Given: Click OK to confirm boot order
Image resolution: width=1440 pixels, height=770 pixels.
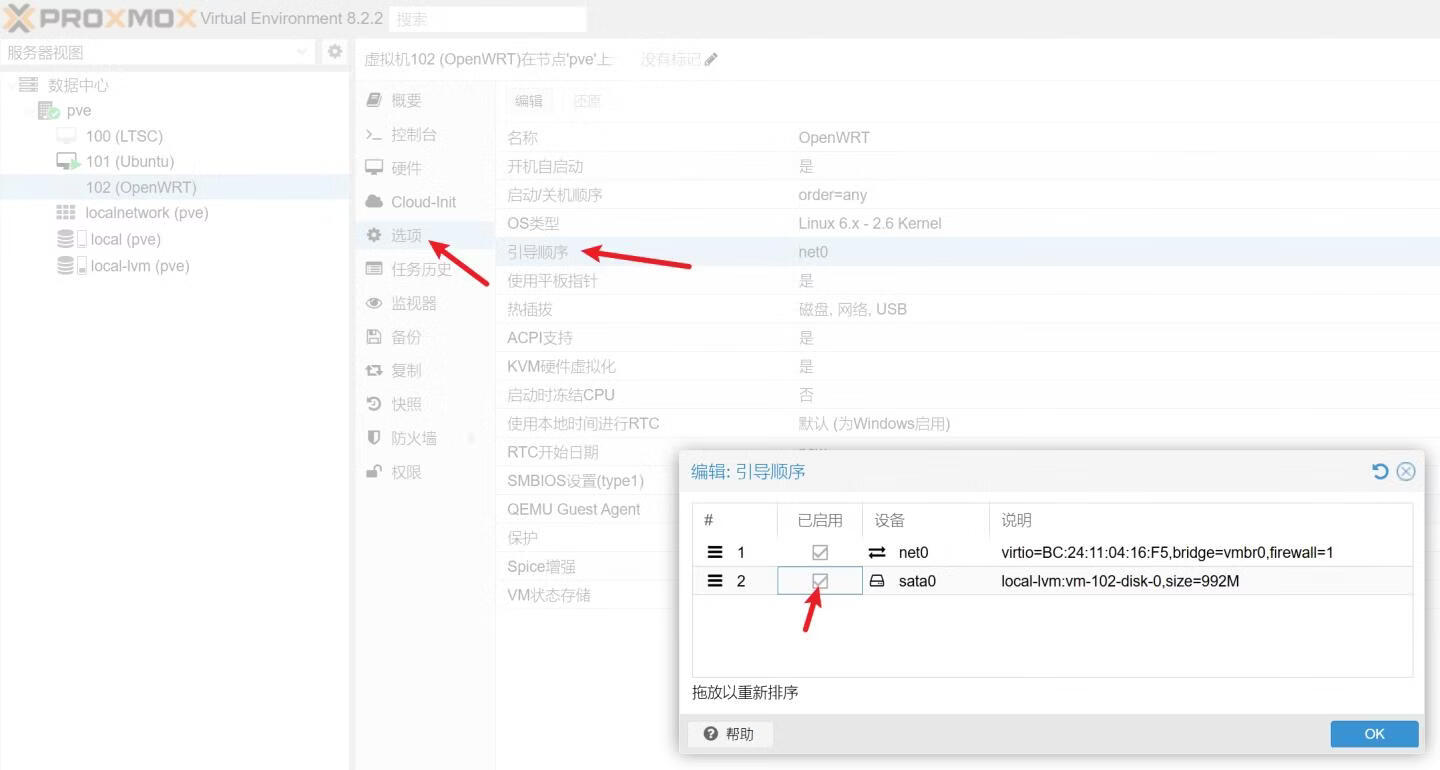Looking at the screenshot, I should [x=1374, y=734].
